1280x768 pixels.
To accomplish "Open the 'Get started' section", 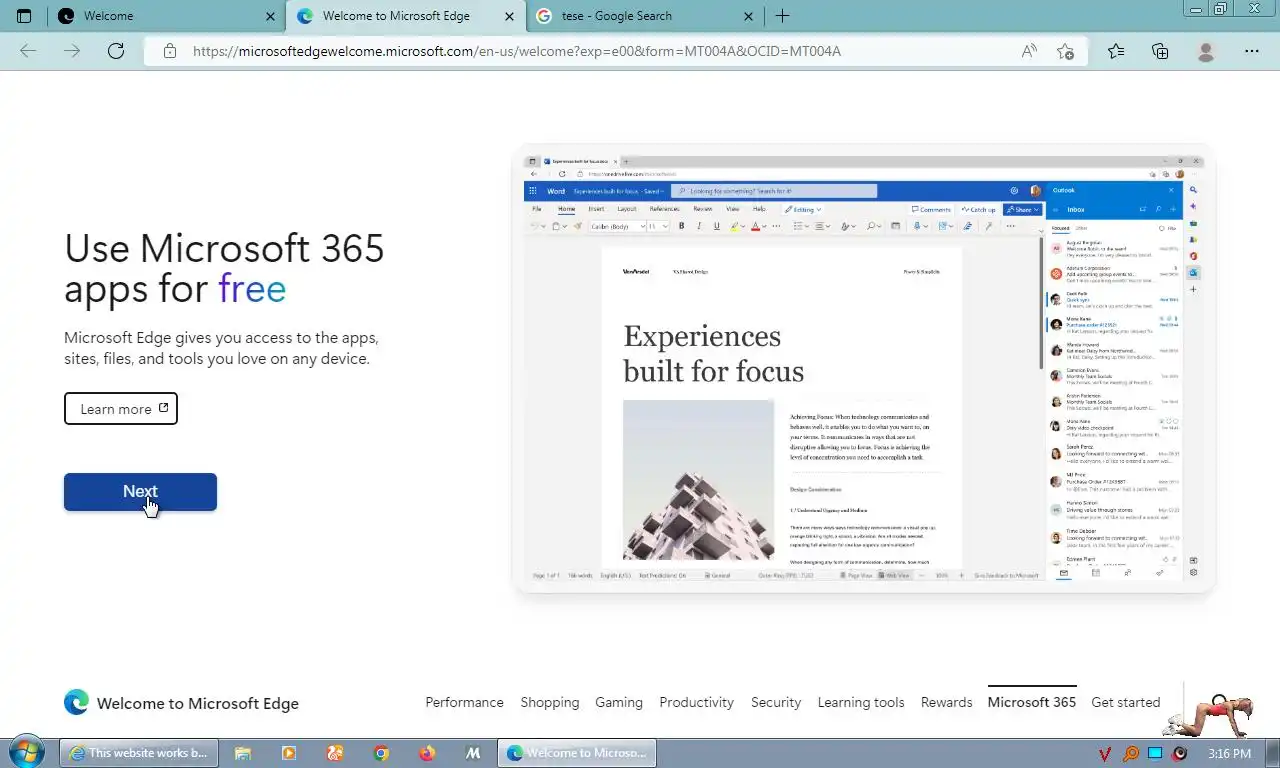I will pyautogui.click(x=1126, y=702).
